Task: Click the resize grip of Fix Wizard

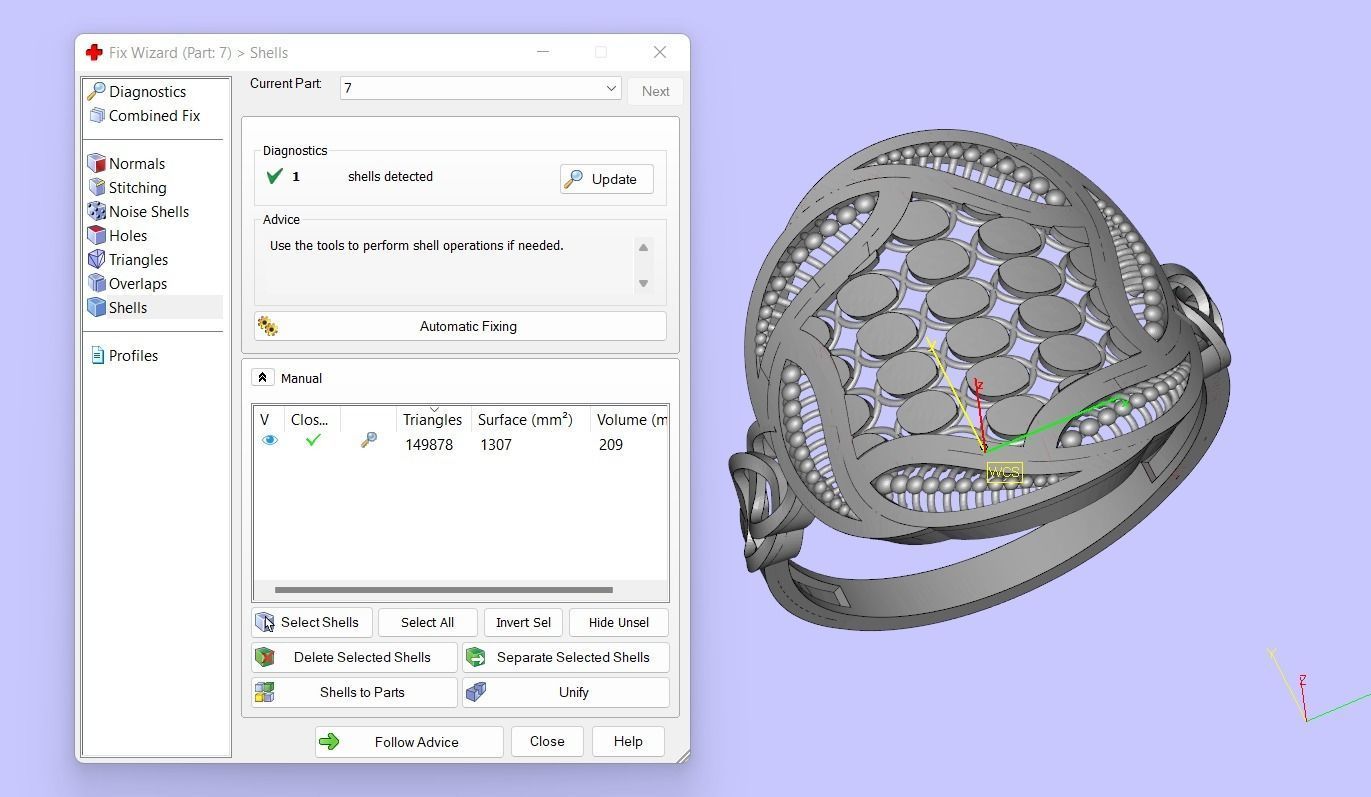Action: click(x=682, y=756)
